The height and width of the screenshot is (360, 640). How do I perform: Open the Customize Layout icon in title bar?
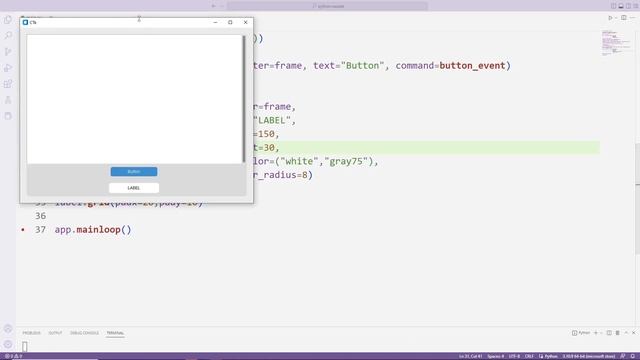636,6
